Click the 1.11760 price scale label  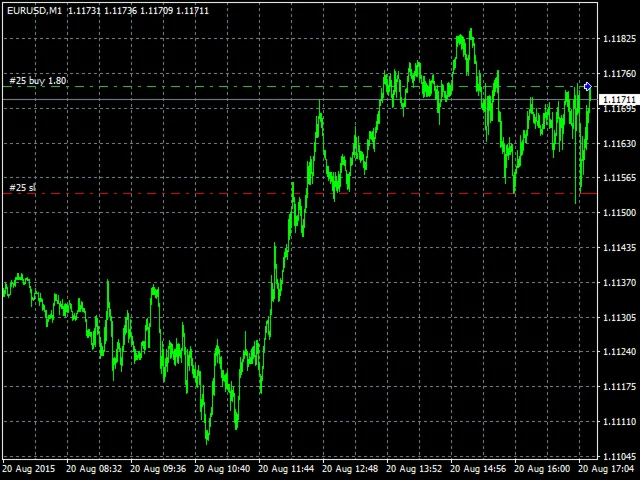(x=619, y=74)
